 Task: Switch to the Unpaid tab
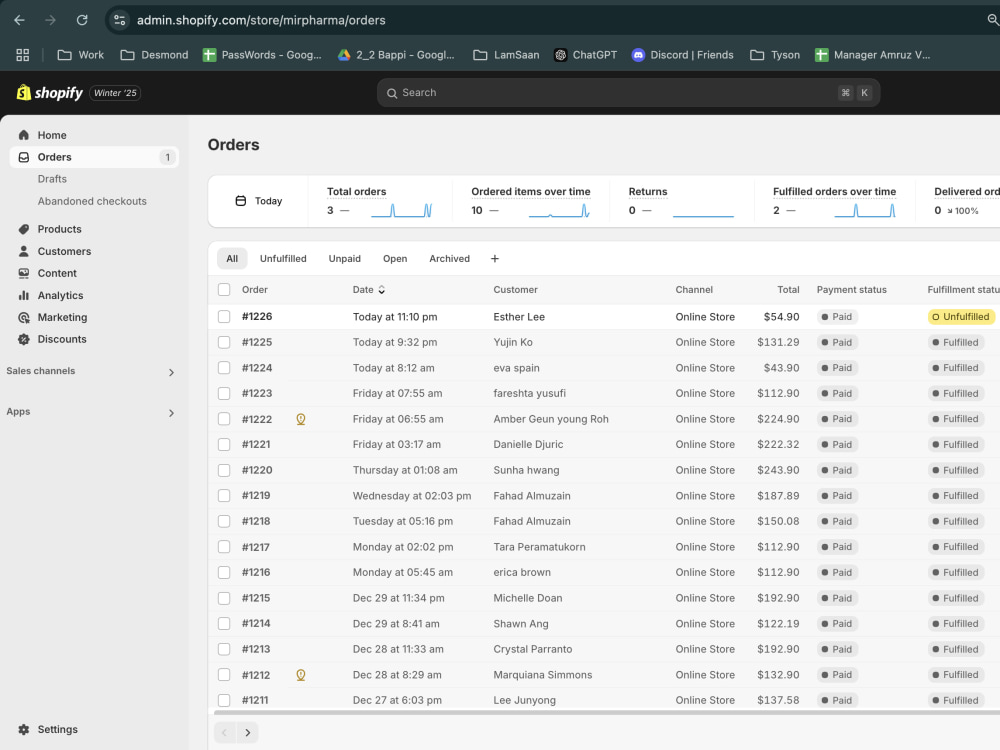(x=344, y=259)
